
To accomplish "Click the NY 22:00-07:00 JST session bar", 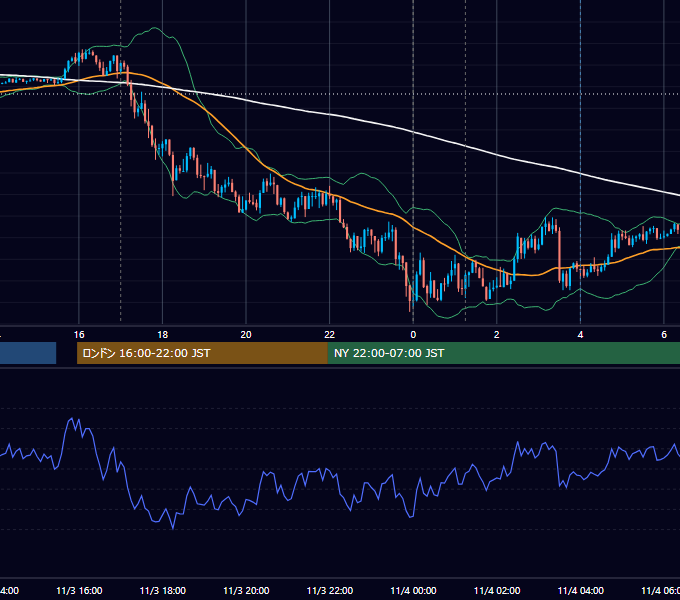I will click(x=503, y=353).
